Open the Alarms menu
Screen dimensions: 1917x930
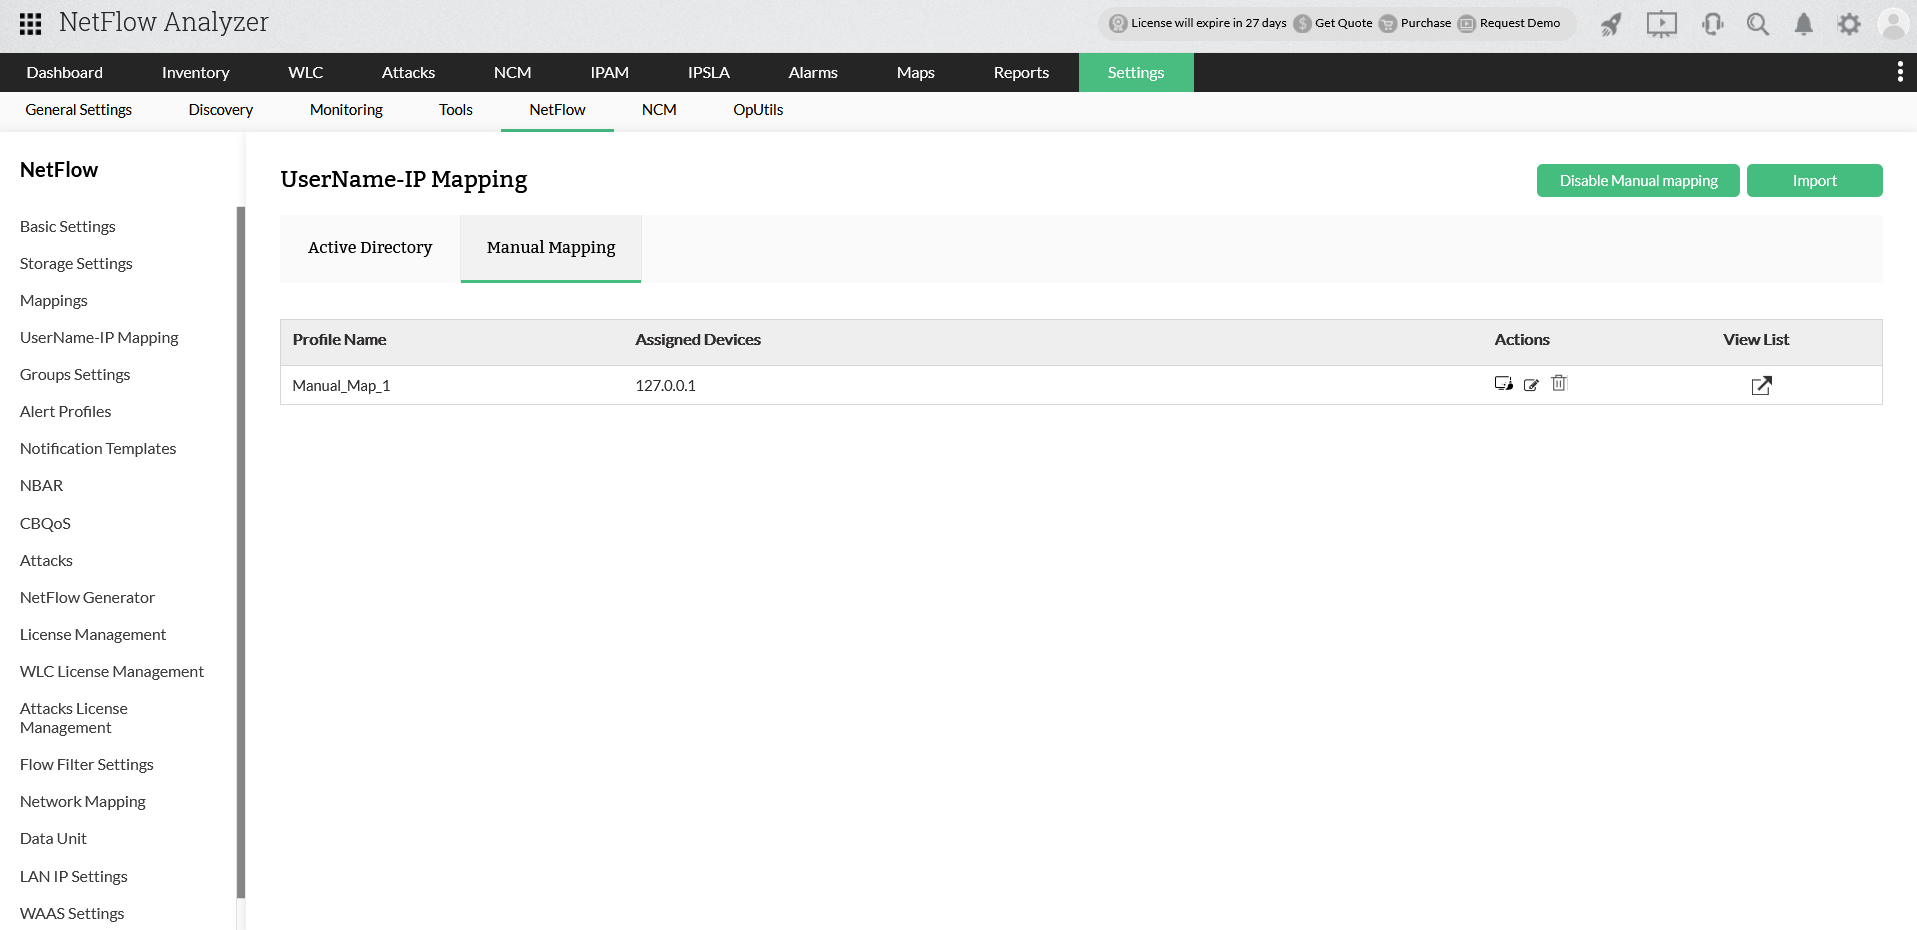click(x=813, y=72)
